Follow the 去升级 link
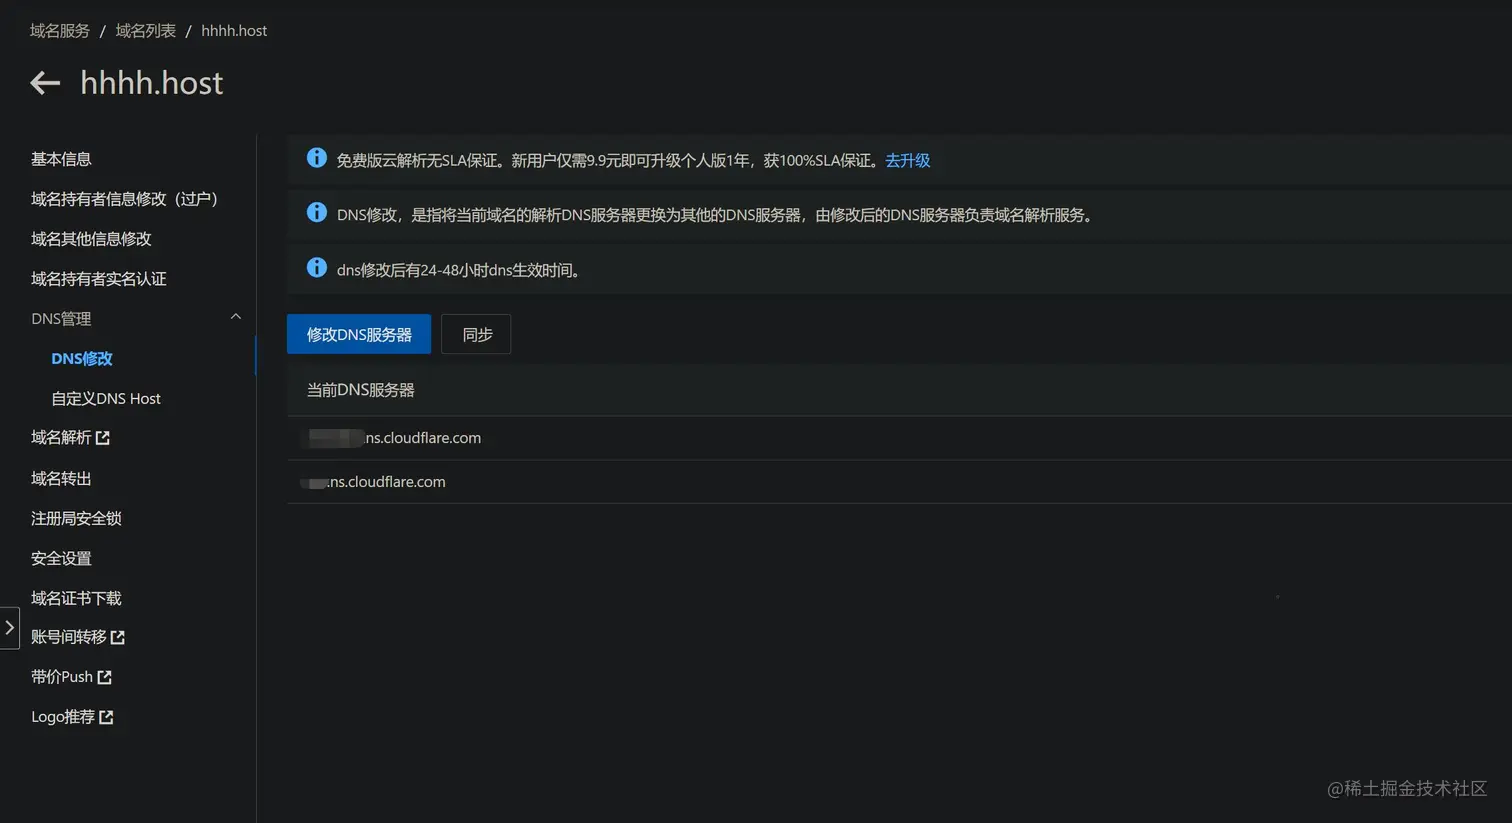Viewport: 1512px width, 823px height. pos(908,160)
